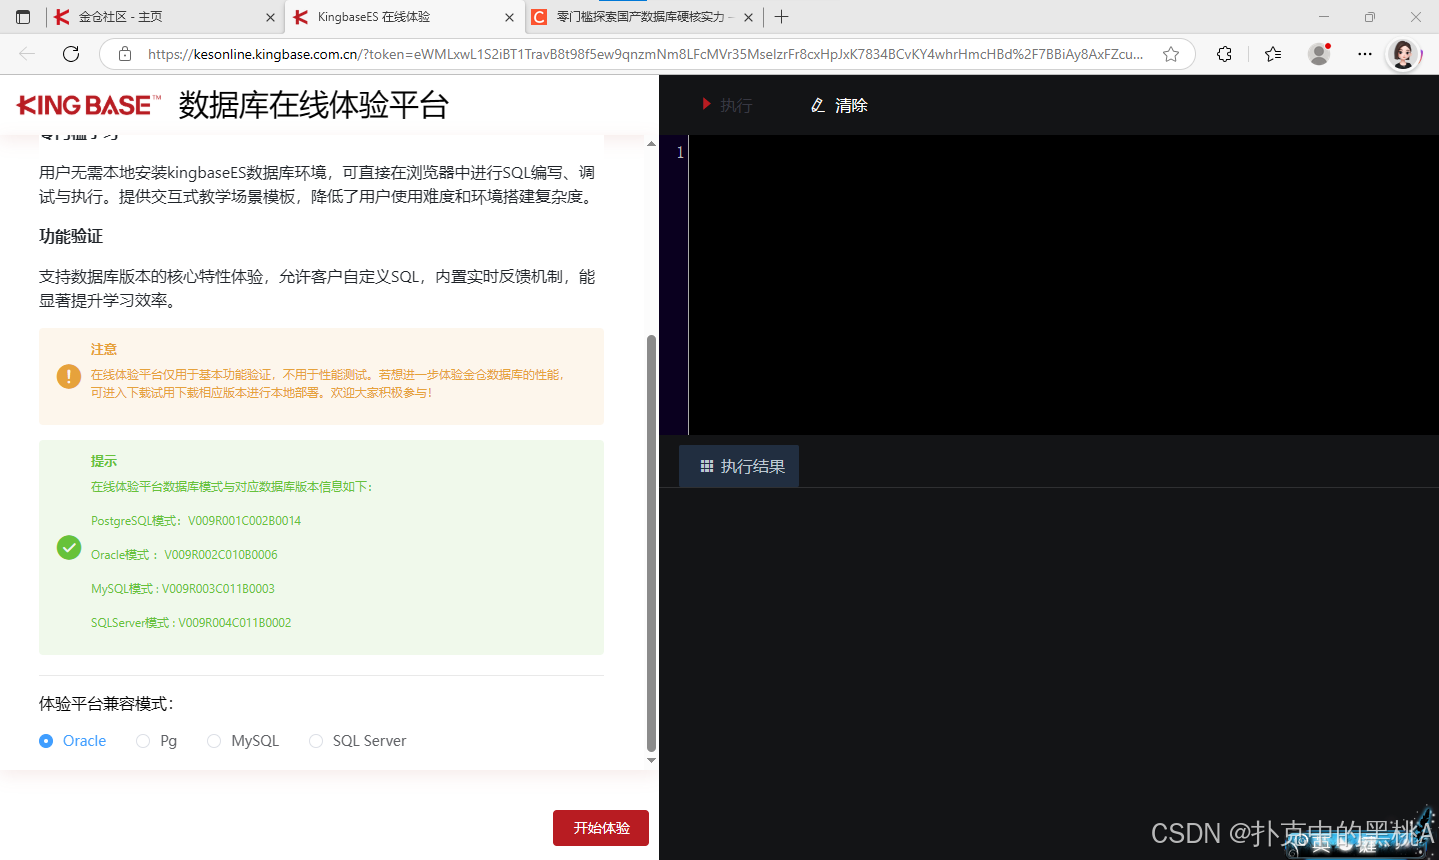1439x860 pixels.
Task: Open the 执行结果 results tab
Action: coord(739,466)
